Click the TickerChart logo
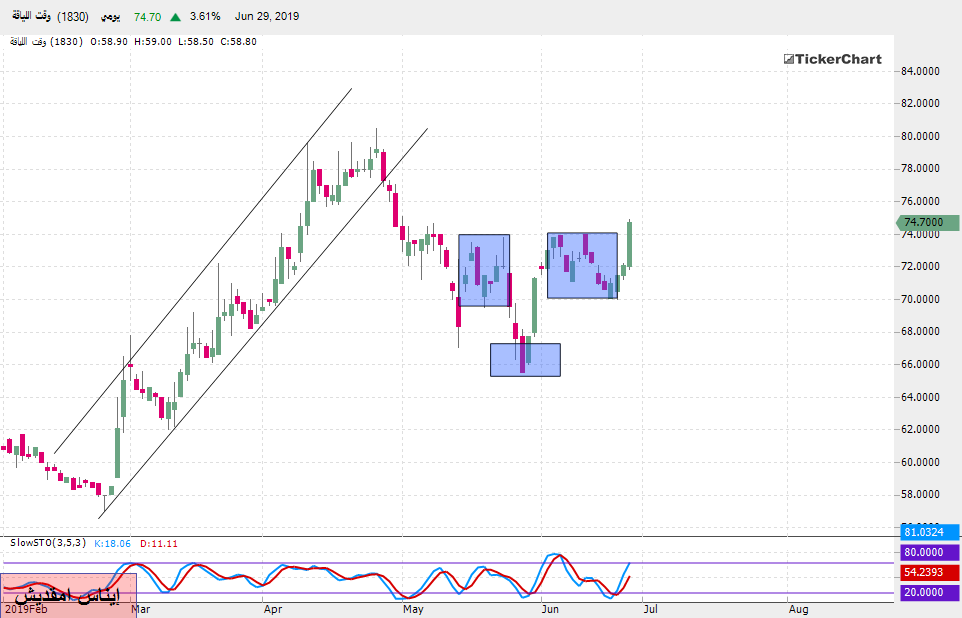The image size is (962, 618). pos(832,59)
